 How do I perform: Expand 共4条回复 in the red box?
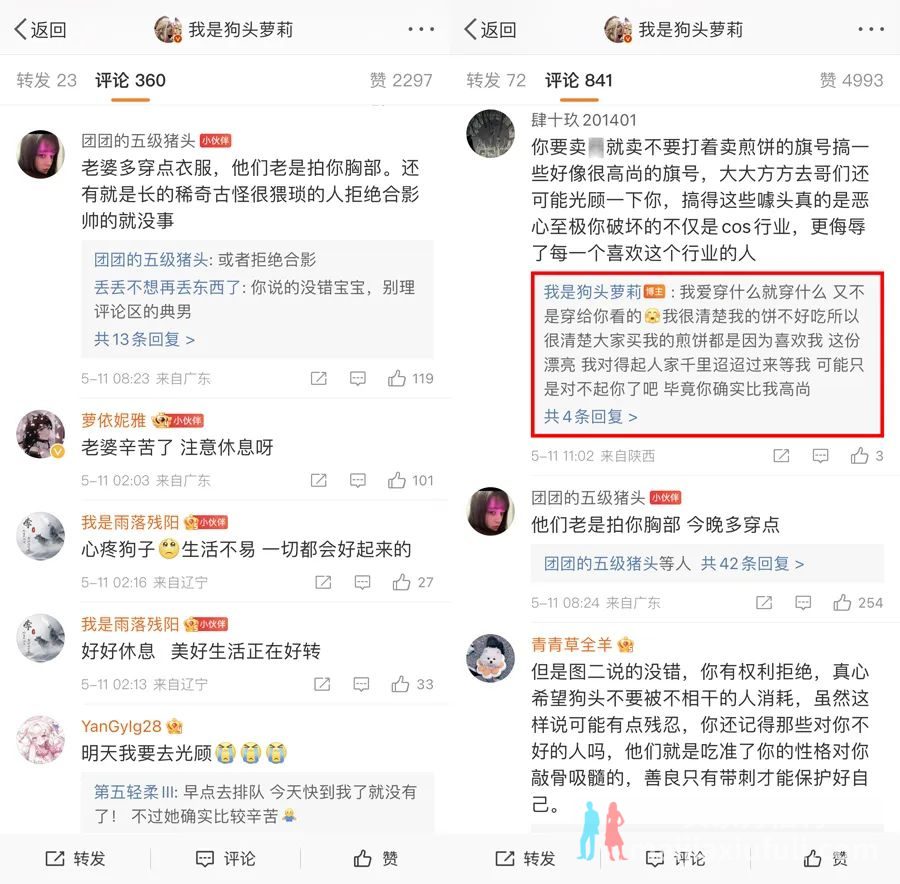[x=591, y=416]
